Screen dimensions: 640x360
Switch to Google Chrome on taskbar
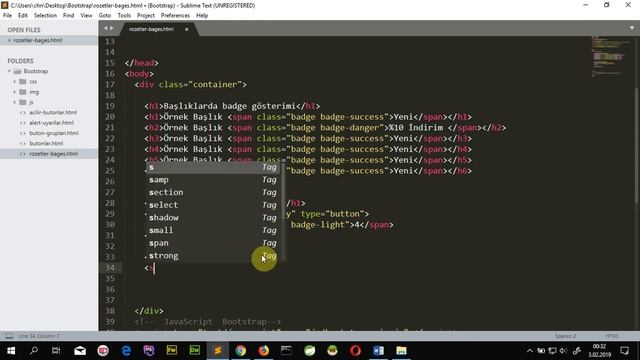click(x=241, y=351)
